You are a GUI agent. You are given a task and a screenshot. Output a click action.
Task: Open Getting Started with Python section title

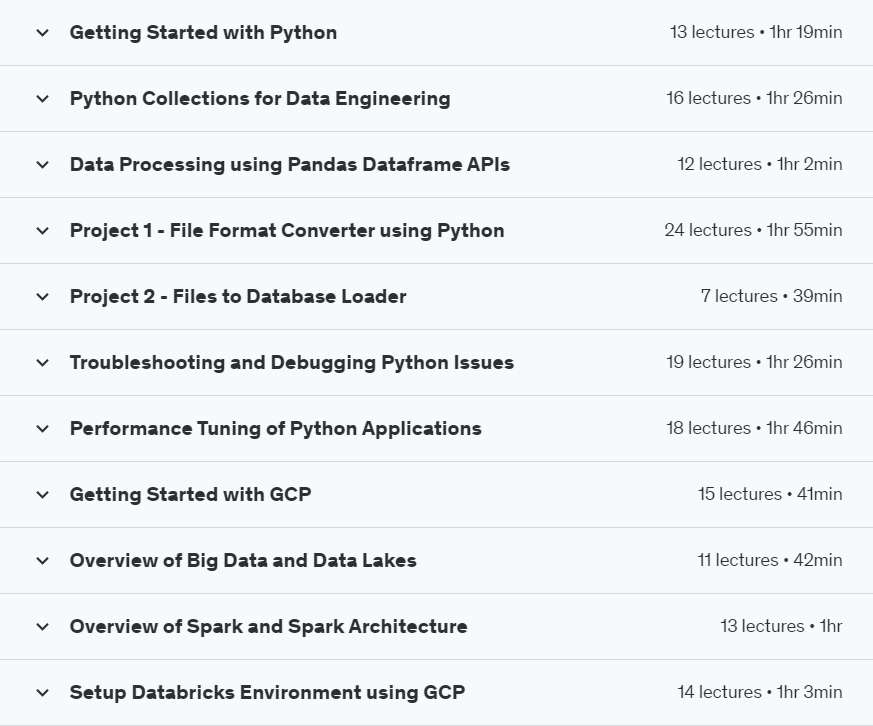coord(203,33)
